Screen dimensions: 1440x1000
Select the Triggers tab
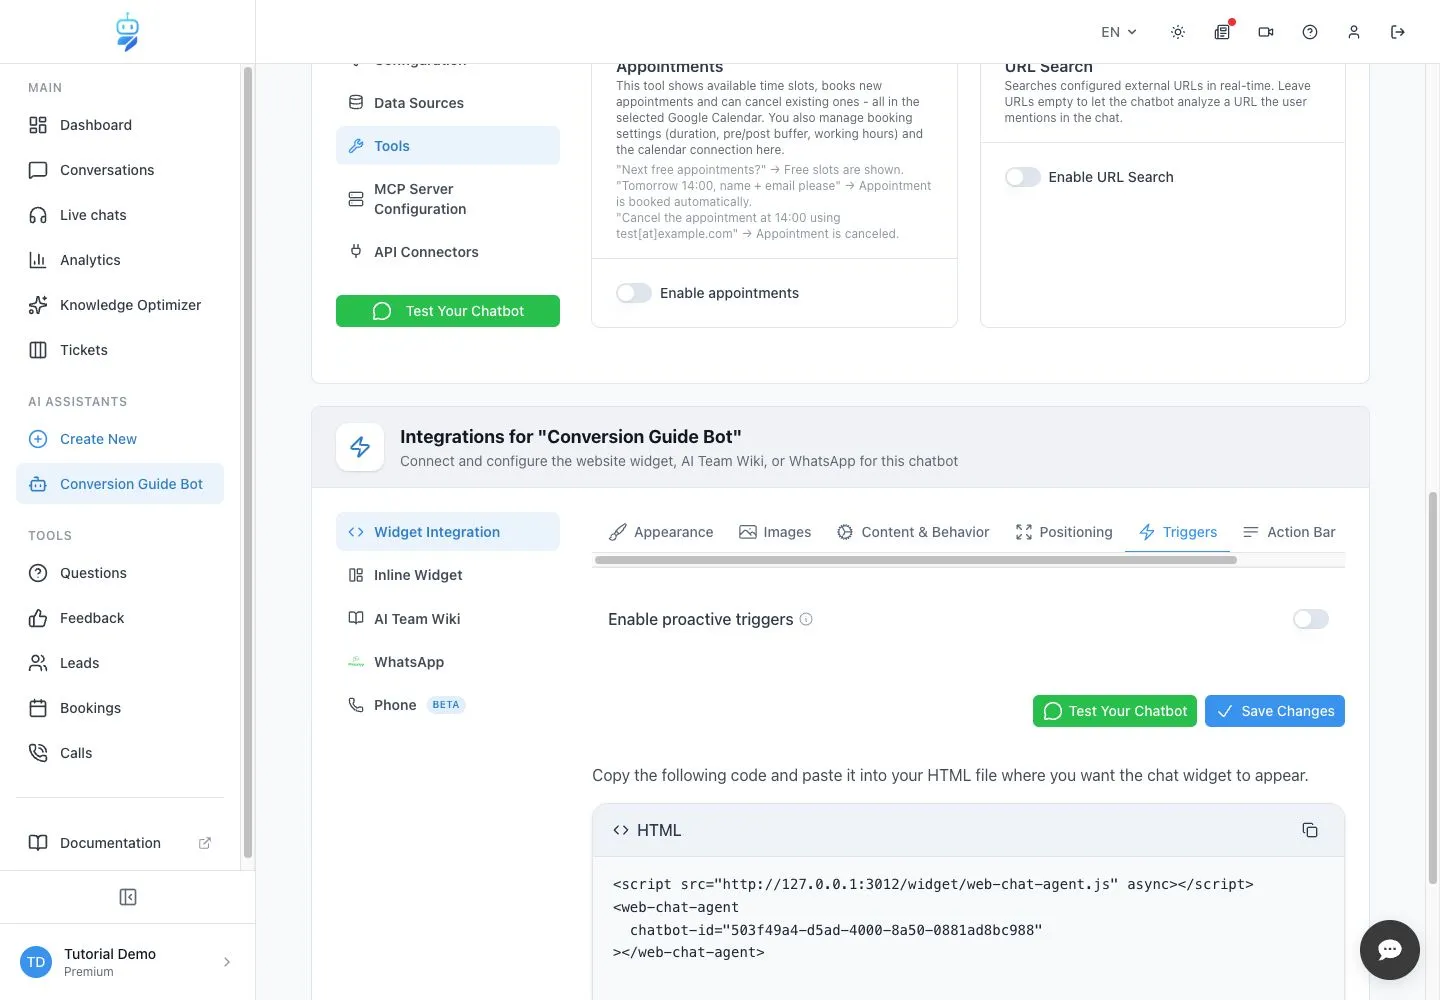tap(1178, 532)
